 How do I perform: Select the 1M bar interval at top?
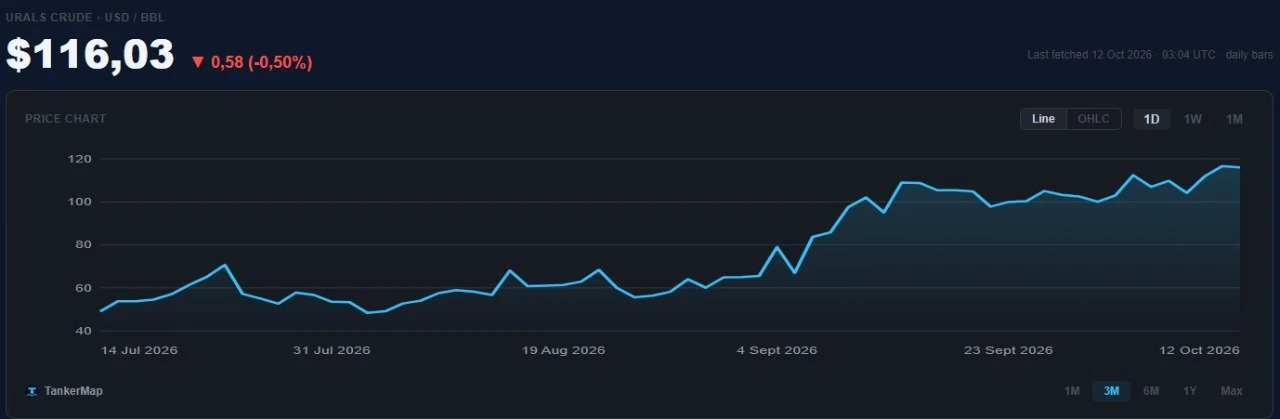tap(1234, 119)
